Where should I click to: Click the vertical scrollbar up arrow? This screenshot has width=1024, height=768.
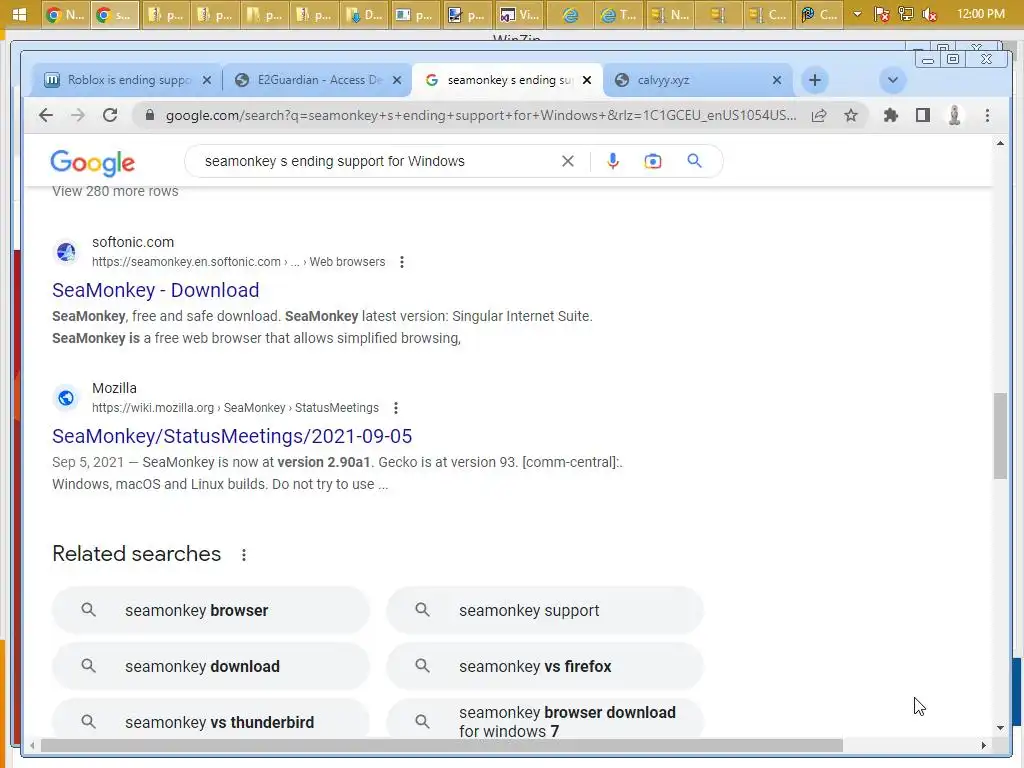point(1000,143)
